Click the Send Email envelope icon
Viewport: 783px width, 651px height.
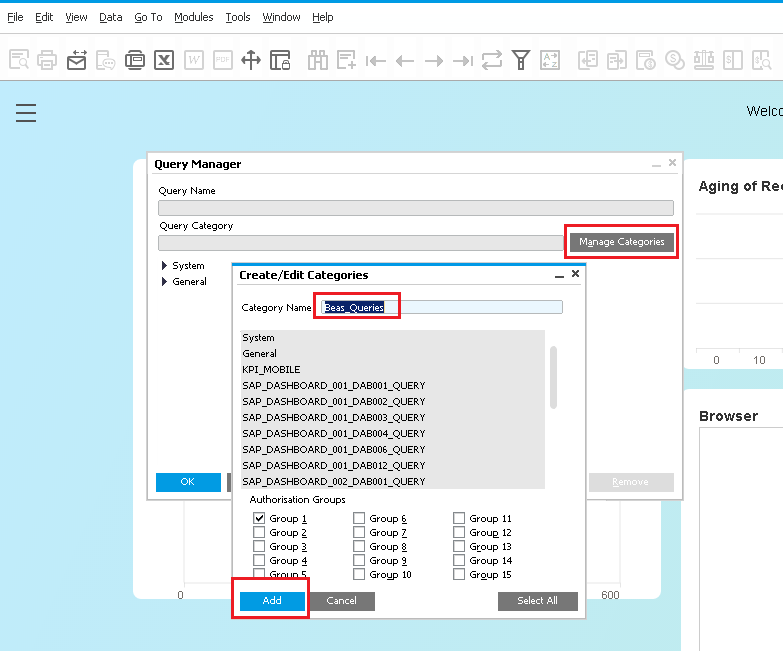(77, 60)
